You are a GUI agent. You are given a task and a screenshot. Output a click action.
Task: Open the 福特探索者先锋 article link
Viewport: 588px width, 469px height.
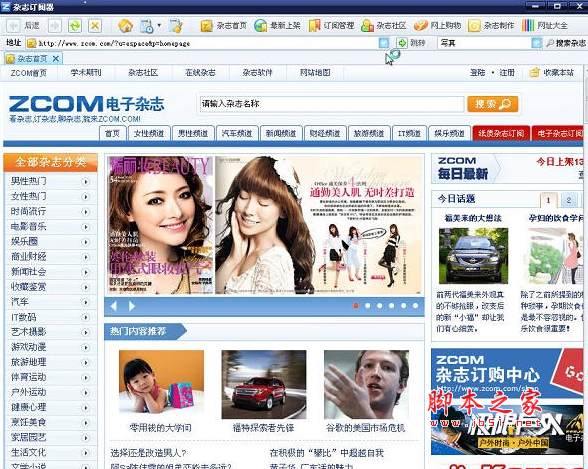(263, 428)
